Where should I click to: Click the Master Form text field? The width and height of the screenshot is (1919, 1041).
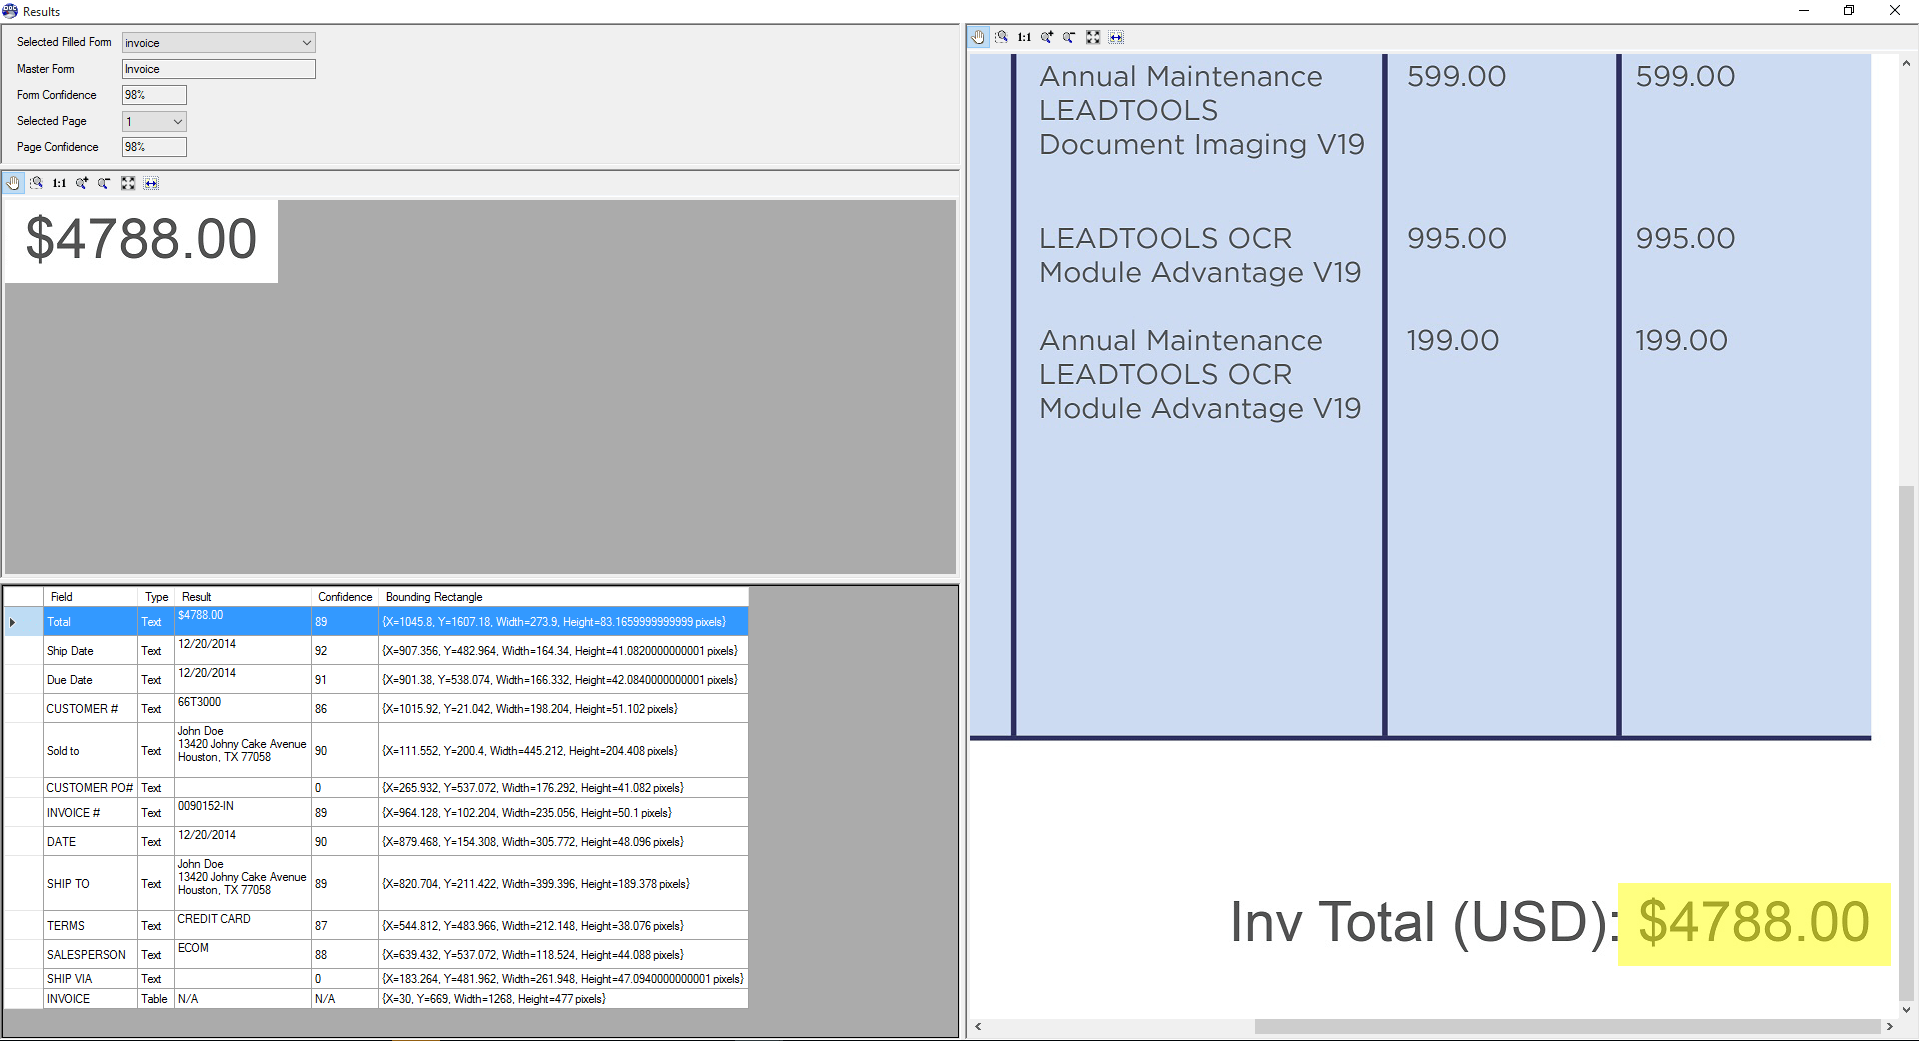tap(219, 69)
